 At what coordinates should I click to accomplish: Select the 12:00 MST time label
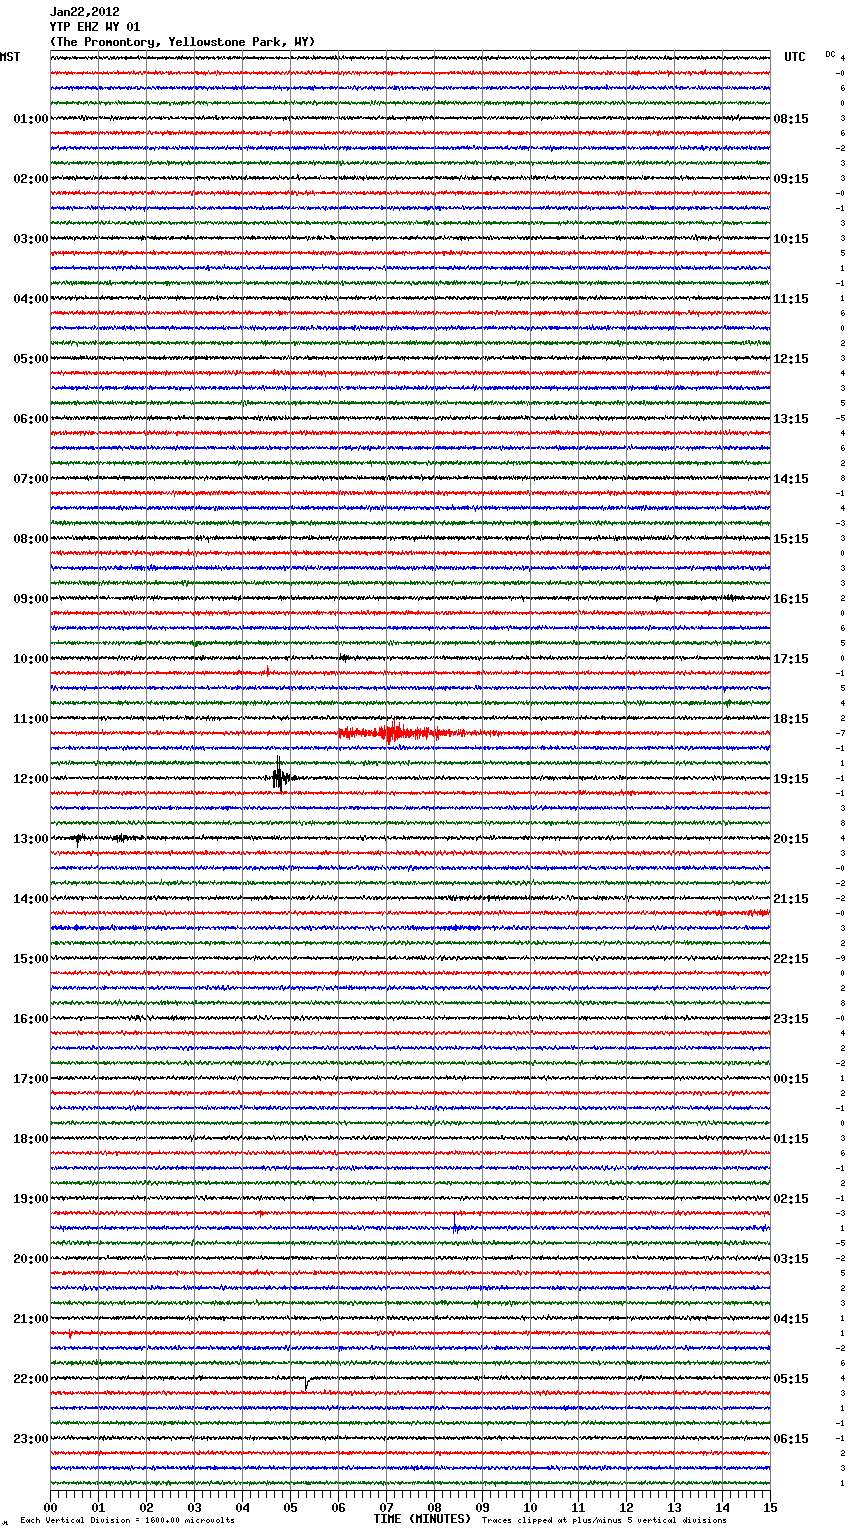[31, 779]
